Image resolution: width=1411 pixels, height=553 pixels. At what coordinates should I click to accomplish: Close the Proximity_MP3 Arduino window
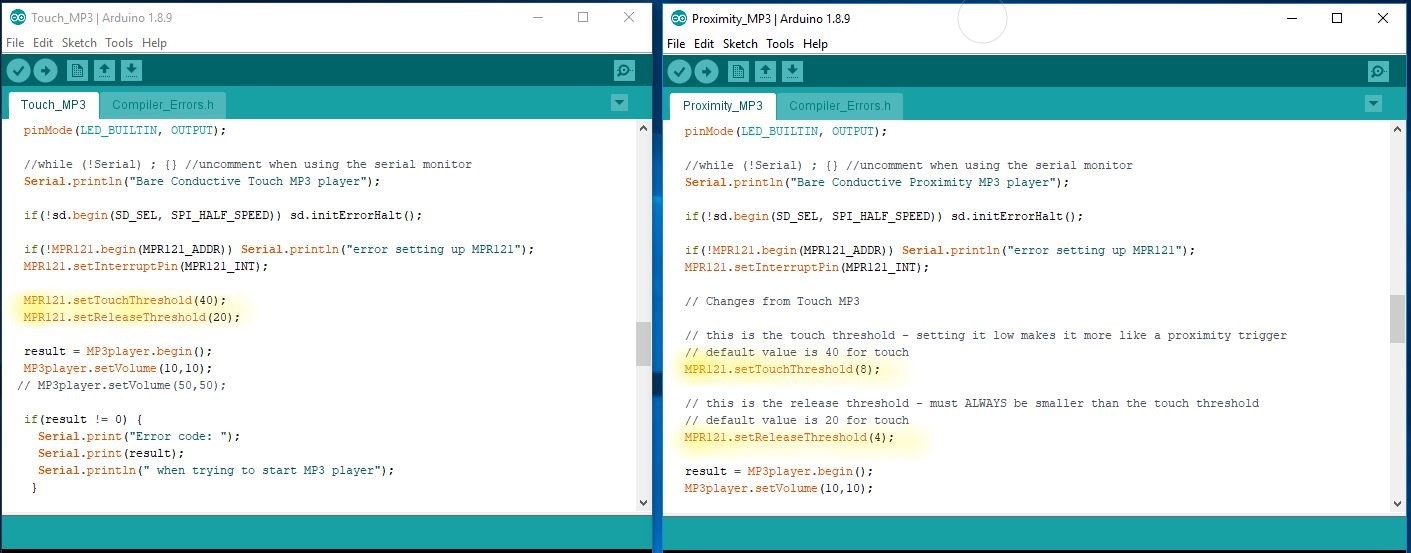[1383, 18]
